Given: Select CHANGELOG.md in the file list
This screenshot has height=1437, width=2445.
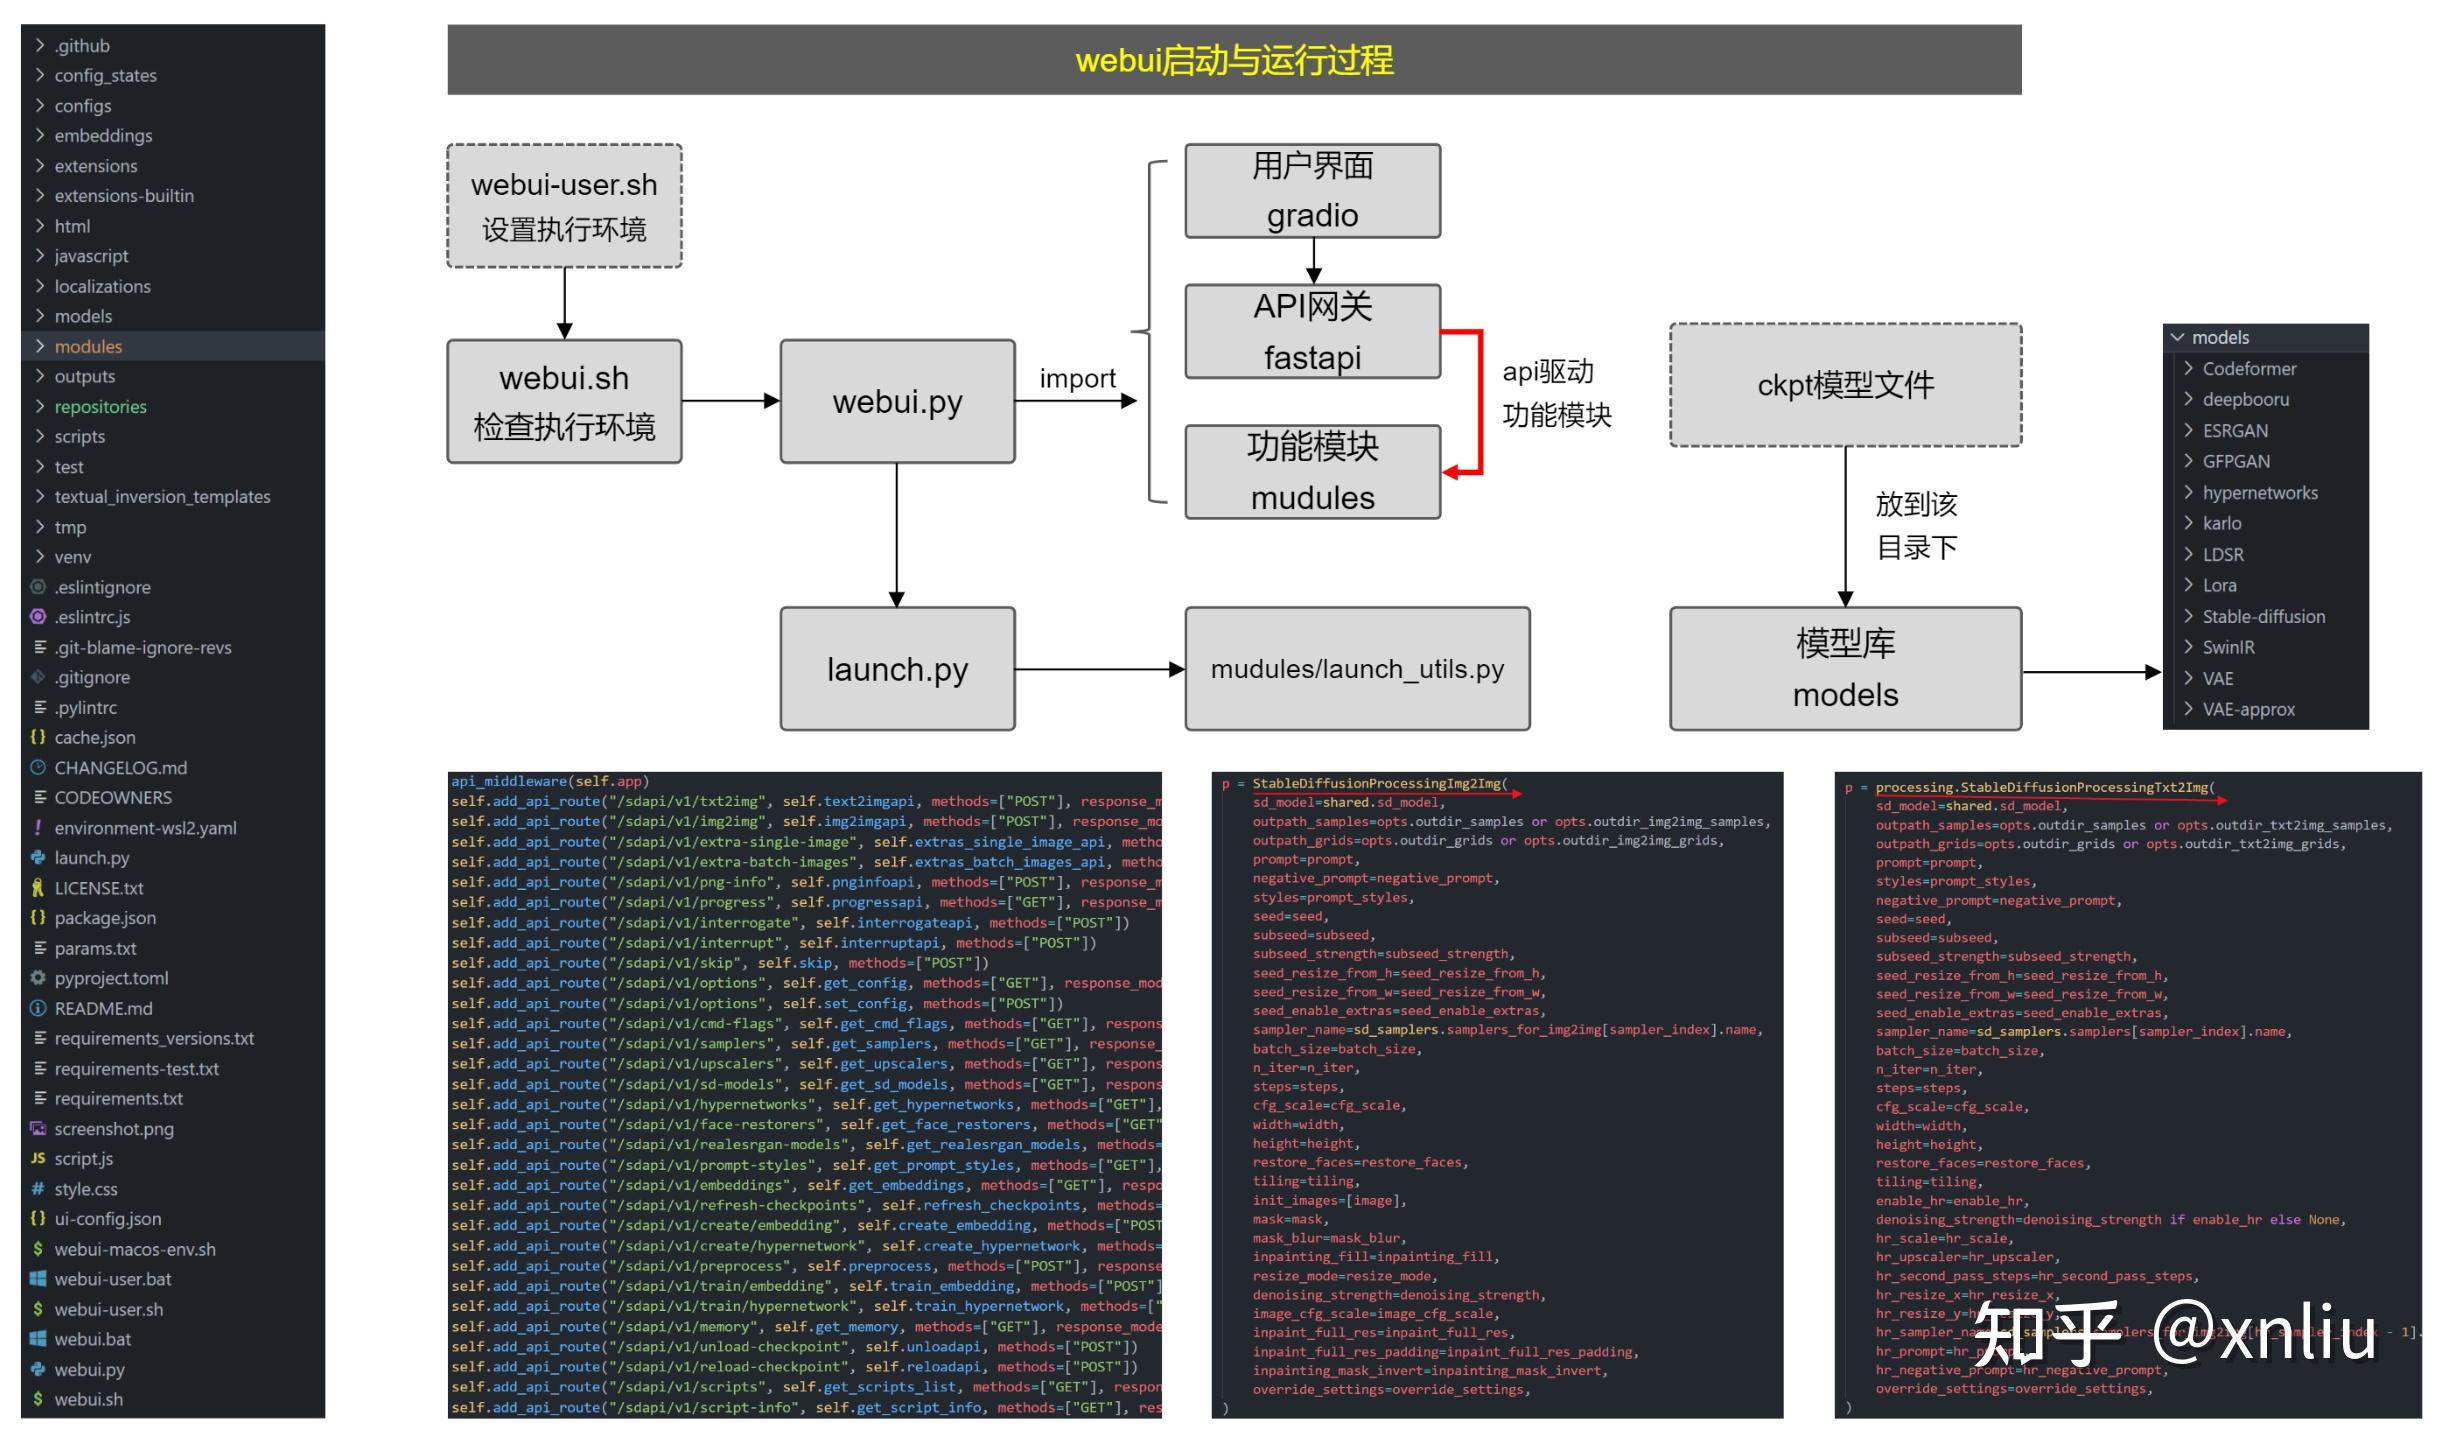Looking at the screenshot, I should (119, 767).
